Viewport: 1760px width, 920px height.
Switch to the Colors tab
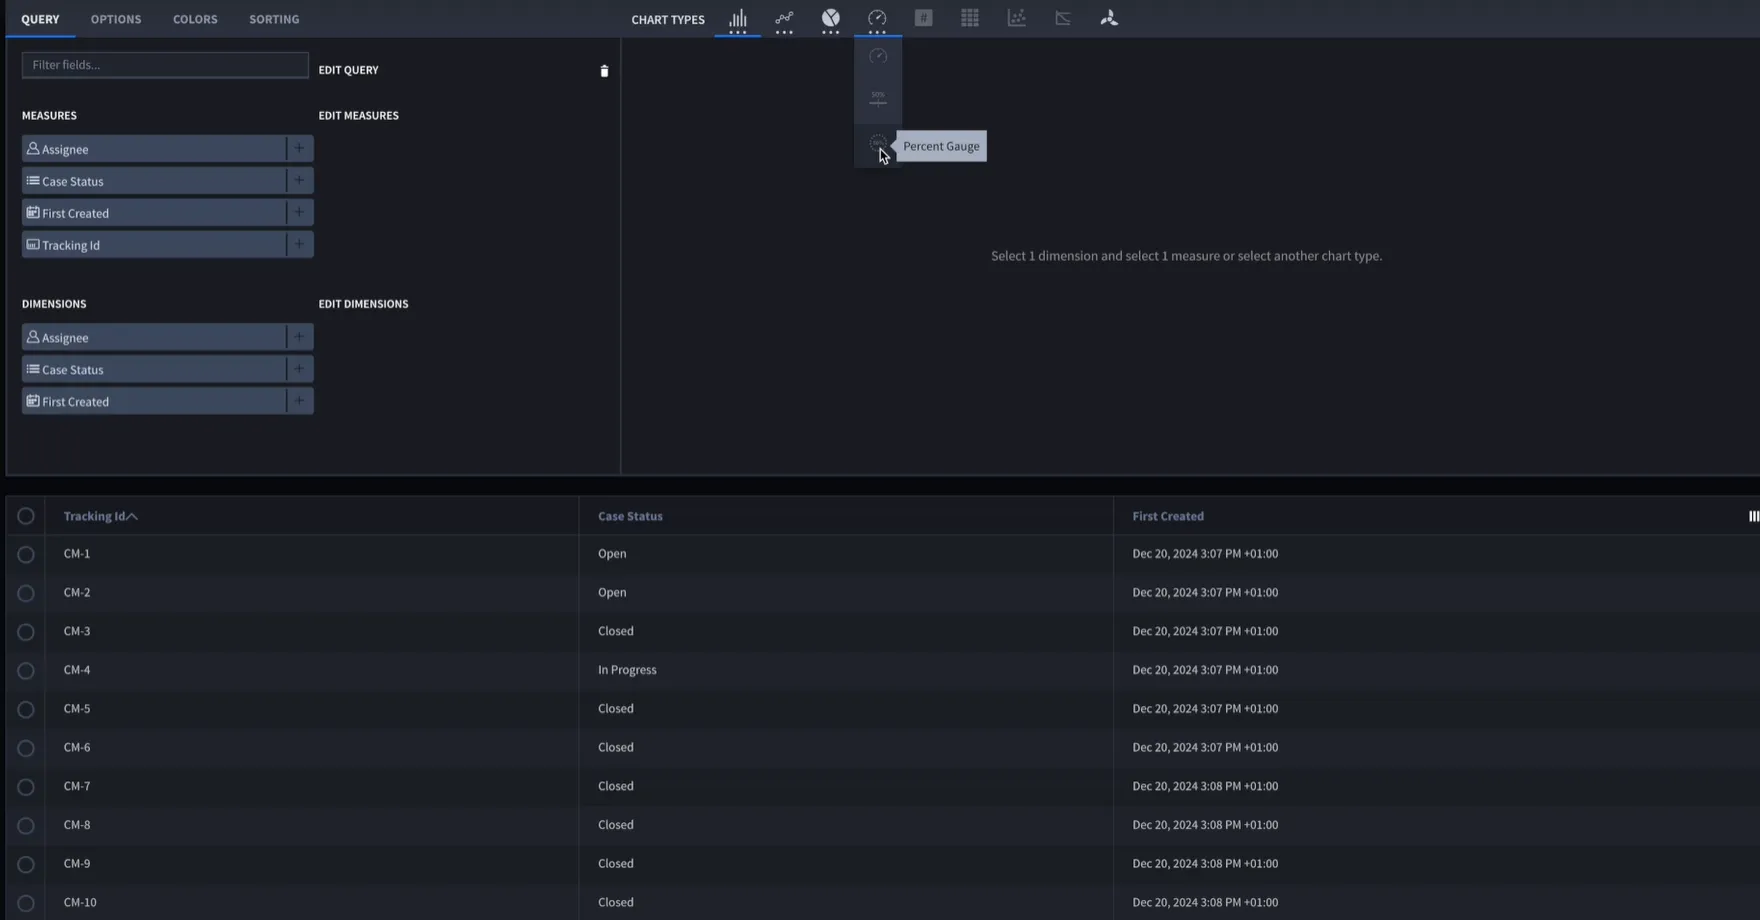point(195,19)
